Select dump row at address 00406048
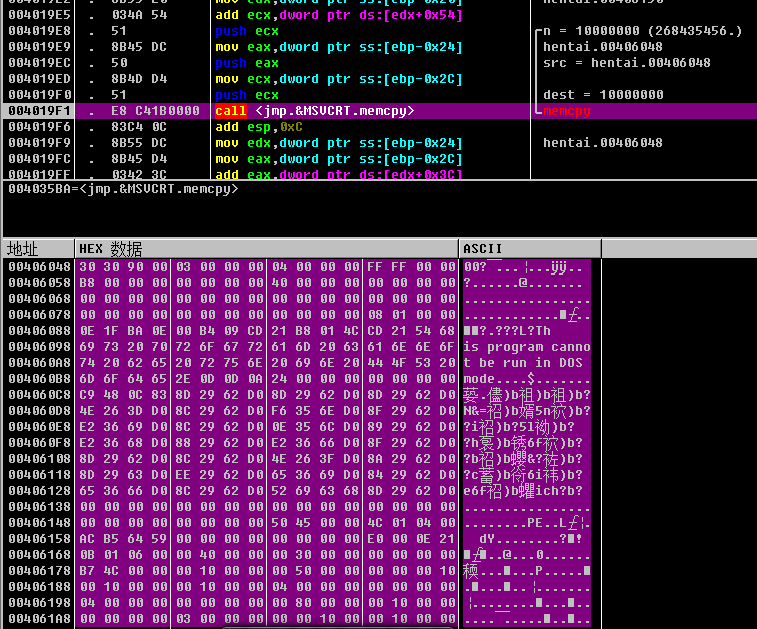This screenshot has height=629, width=757. (39, 267)
